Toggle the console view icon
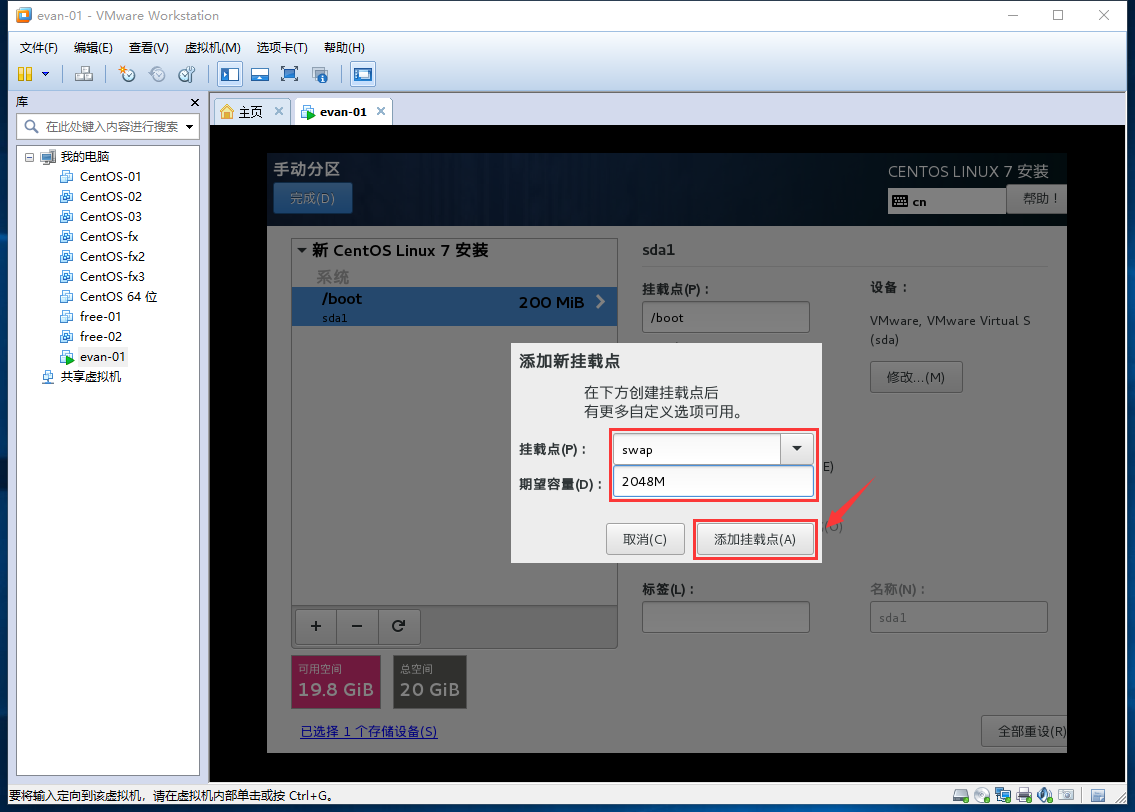 click(363, 74)
